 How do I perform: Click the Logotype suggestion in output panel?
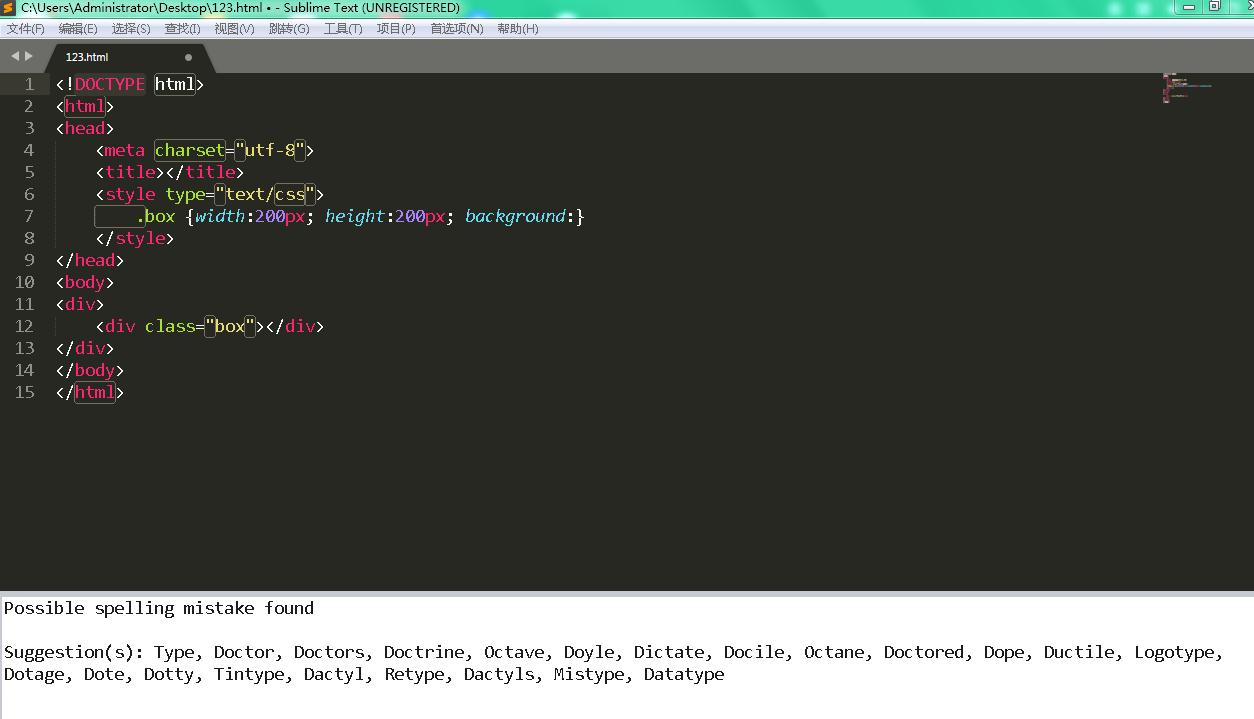coord(1174,652)
